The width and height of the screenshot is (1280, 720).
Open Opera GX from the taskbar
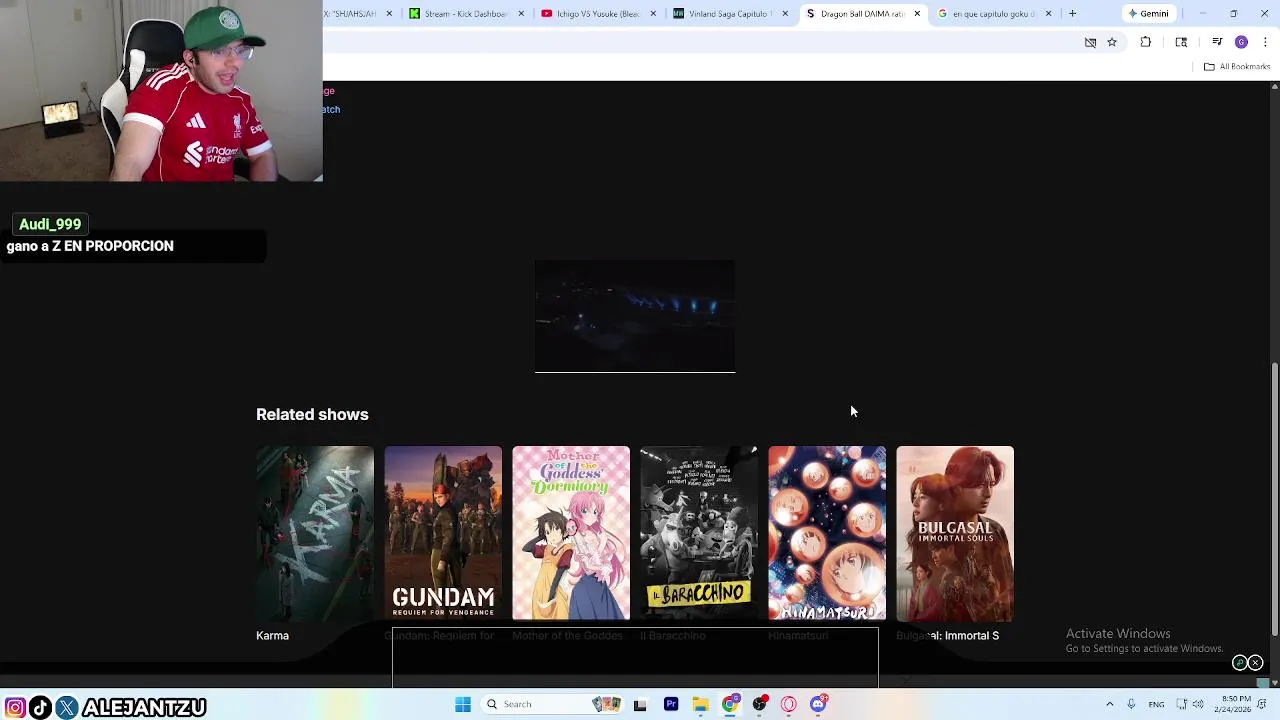(x=789, y=704)
